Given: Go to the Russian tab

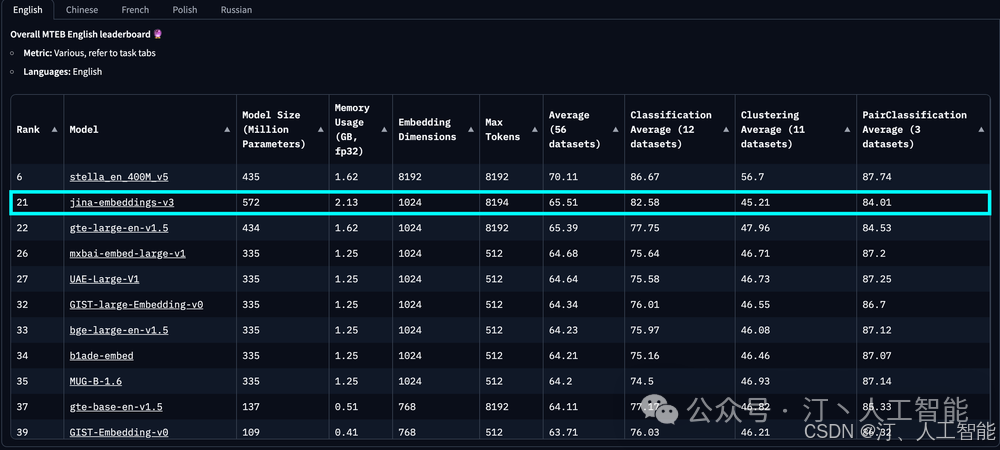Looking at the screenshot, I should point(236,10).
